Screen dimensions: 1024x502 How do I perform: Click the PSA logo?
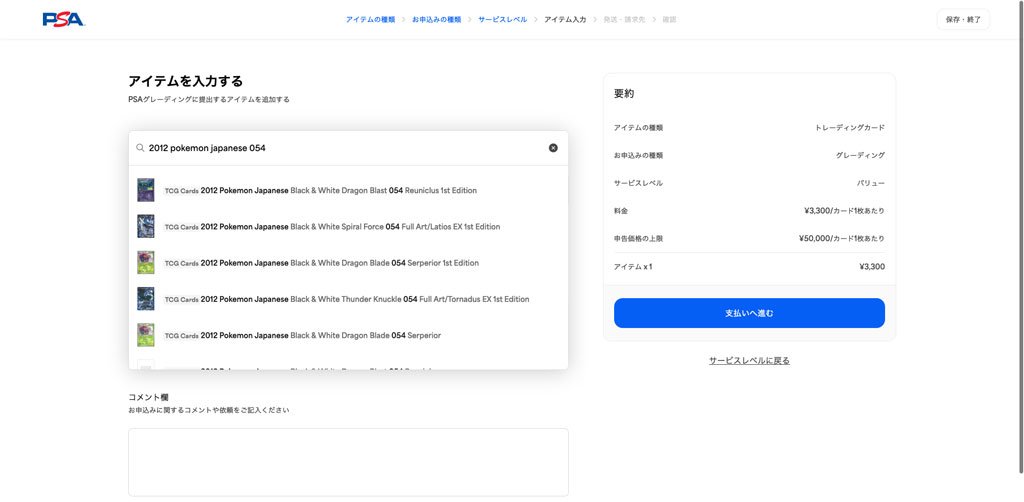(x=63, y=20)
